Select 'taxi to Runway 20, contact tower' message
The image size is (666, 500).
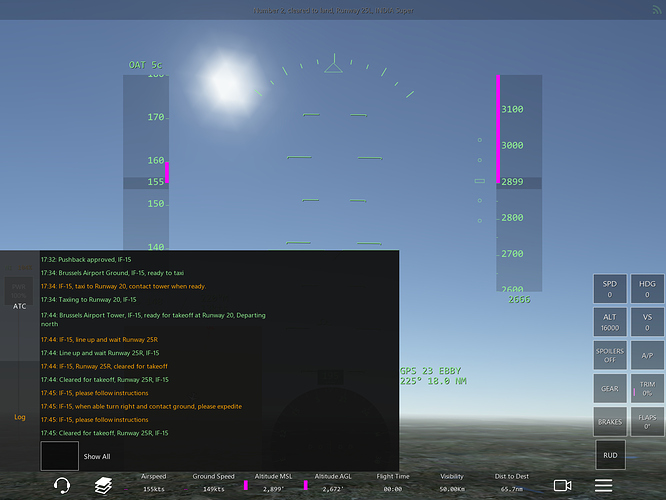[x=123, y=286]
